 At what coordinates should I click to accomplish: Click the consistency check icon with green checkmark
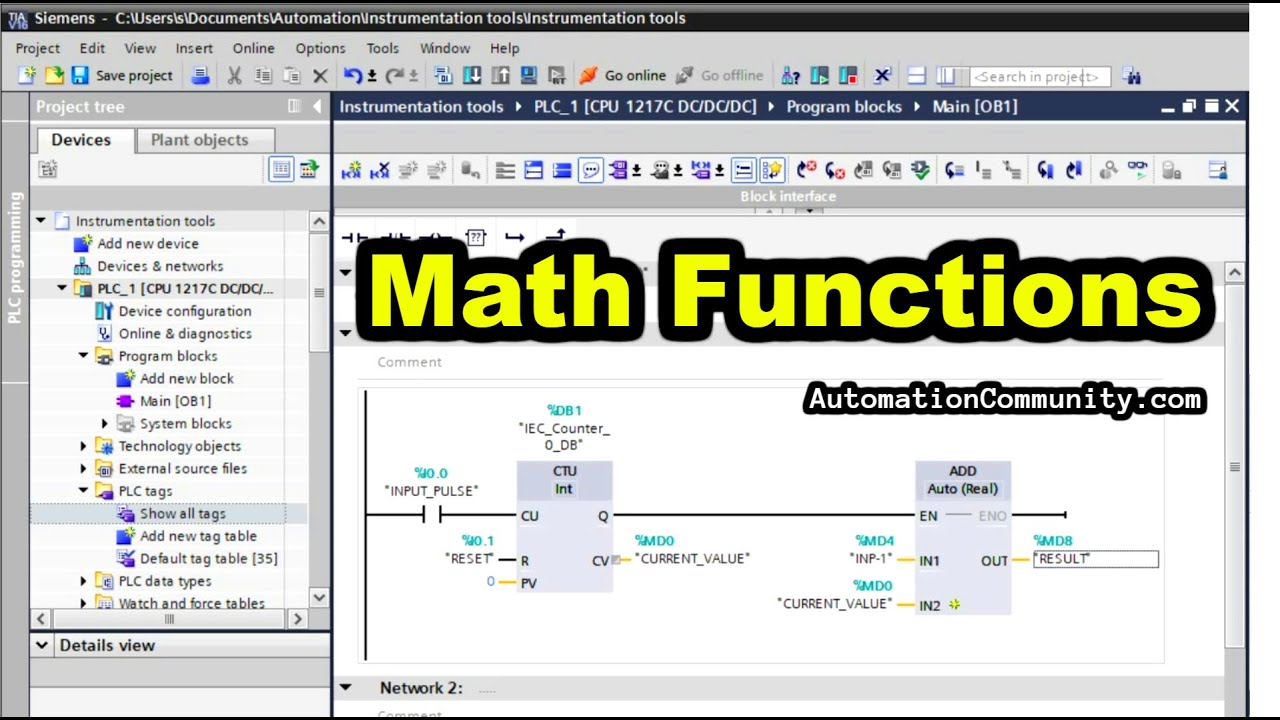click(x=920, y=170)
